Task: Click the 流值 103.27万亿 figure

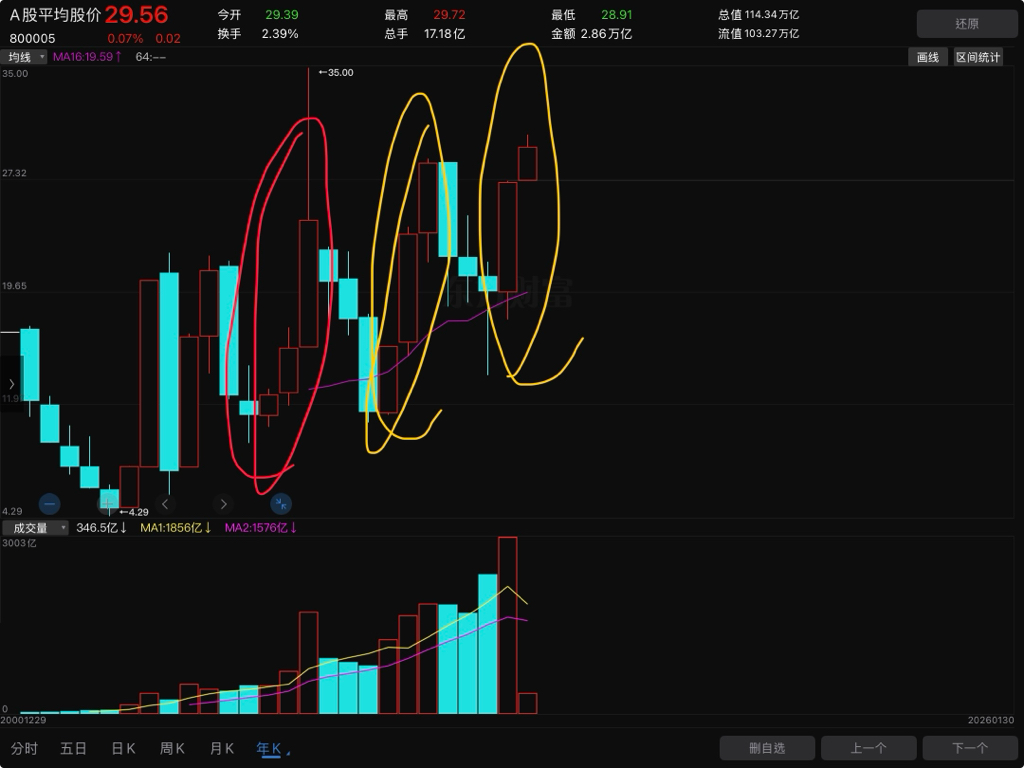Action: click(x=758, y=33)
